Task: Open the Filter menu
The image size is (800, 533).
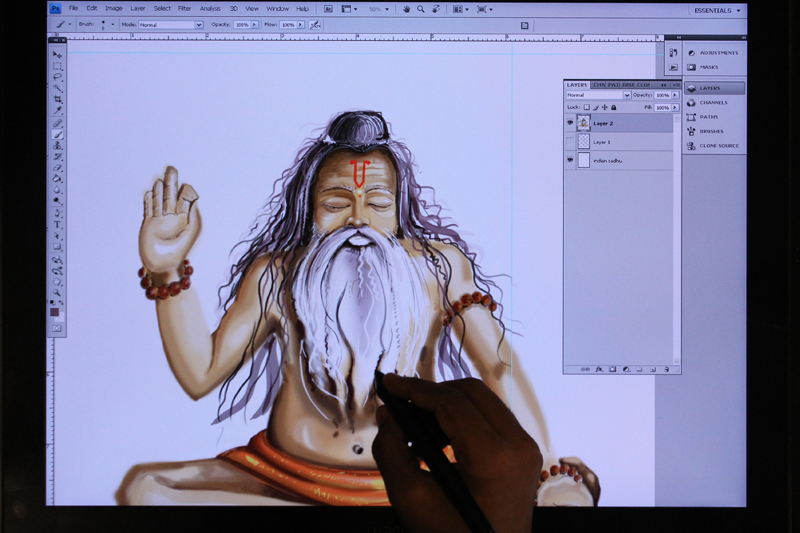Action: coord(184,8)
